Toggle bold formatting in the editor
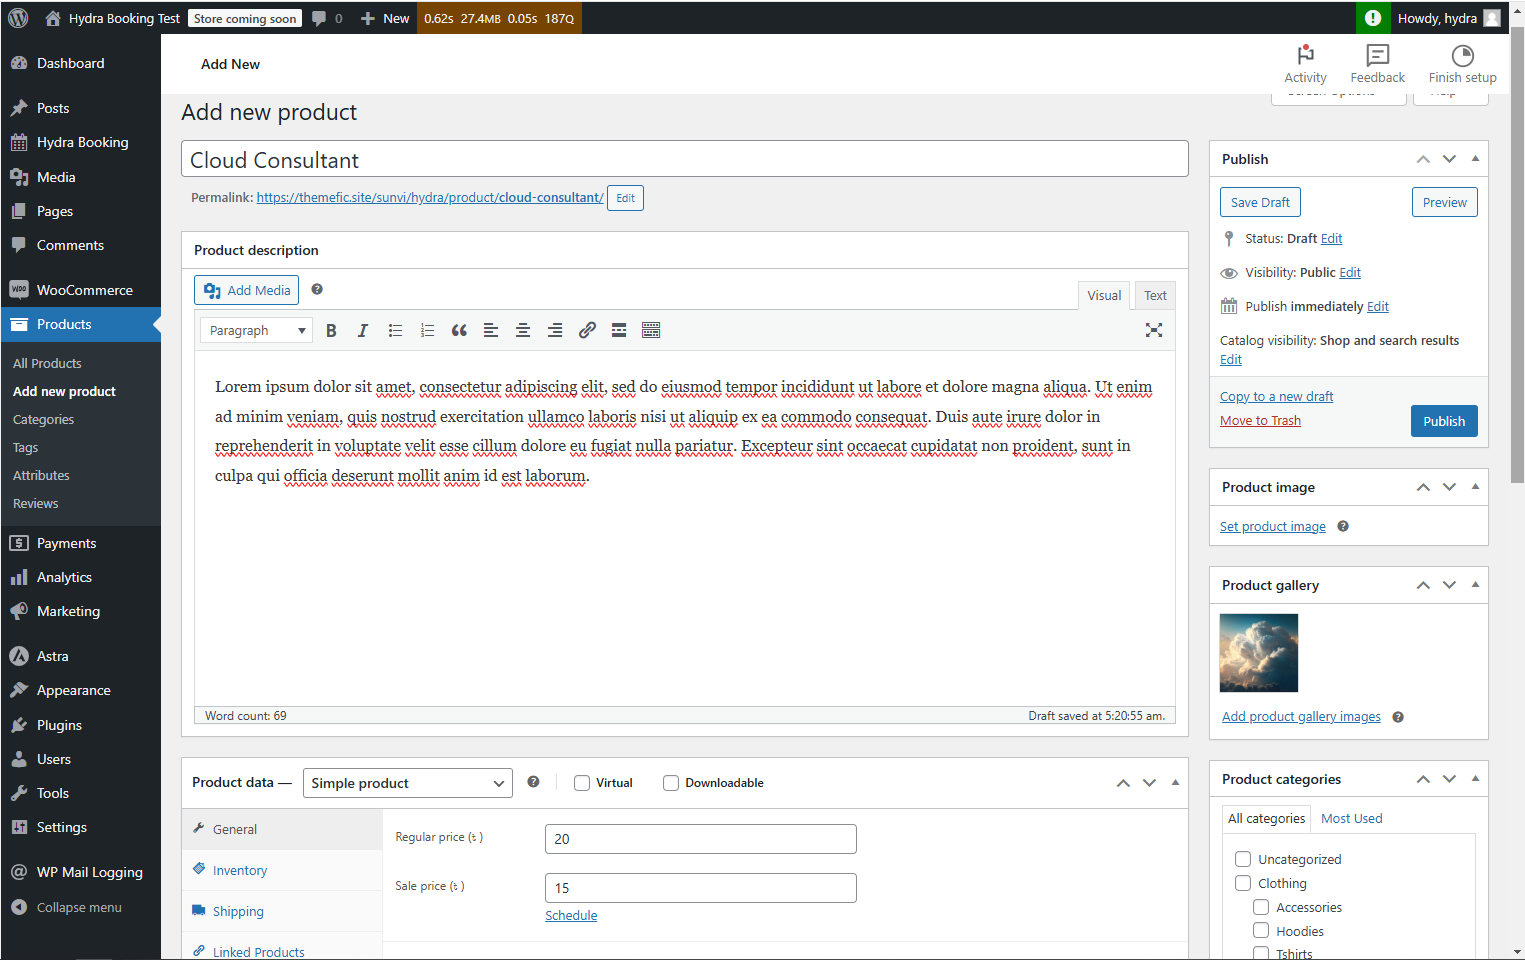This screenshot has width=1525, height=960. pos(331,330)
